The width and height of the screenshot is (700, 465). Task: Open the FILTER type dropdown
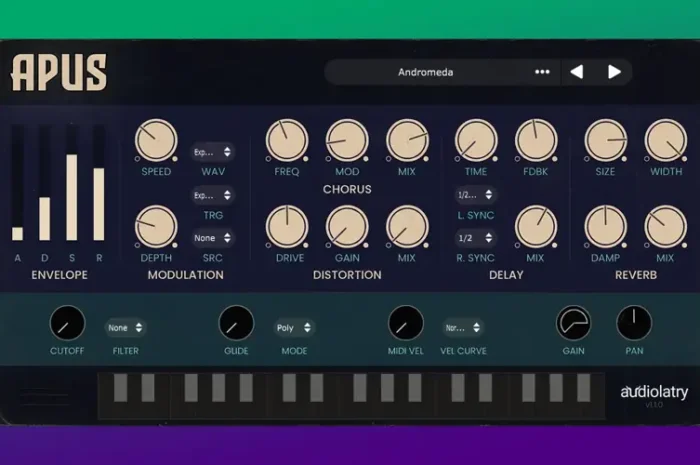point(125,328)
